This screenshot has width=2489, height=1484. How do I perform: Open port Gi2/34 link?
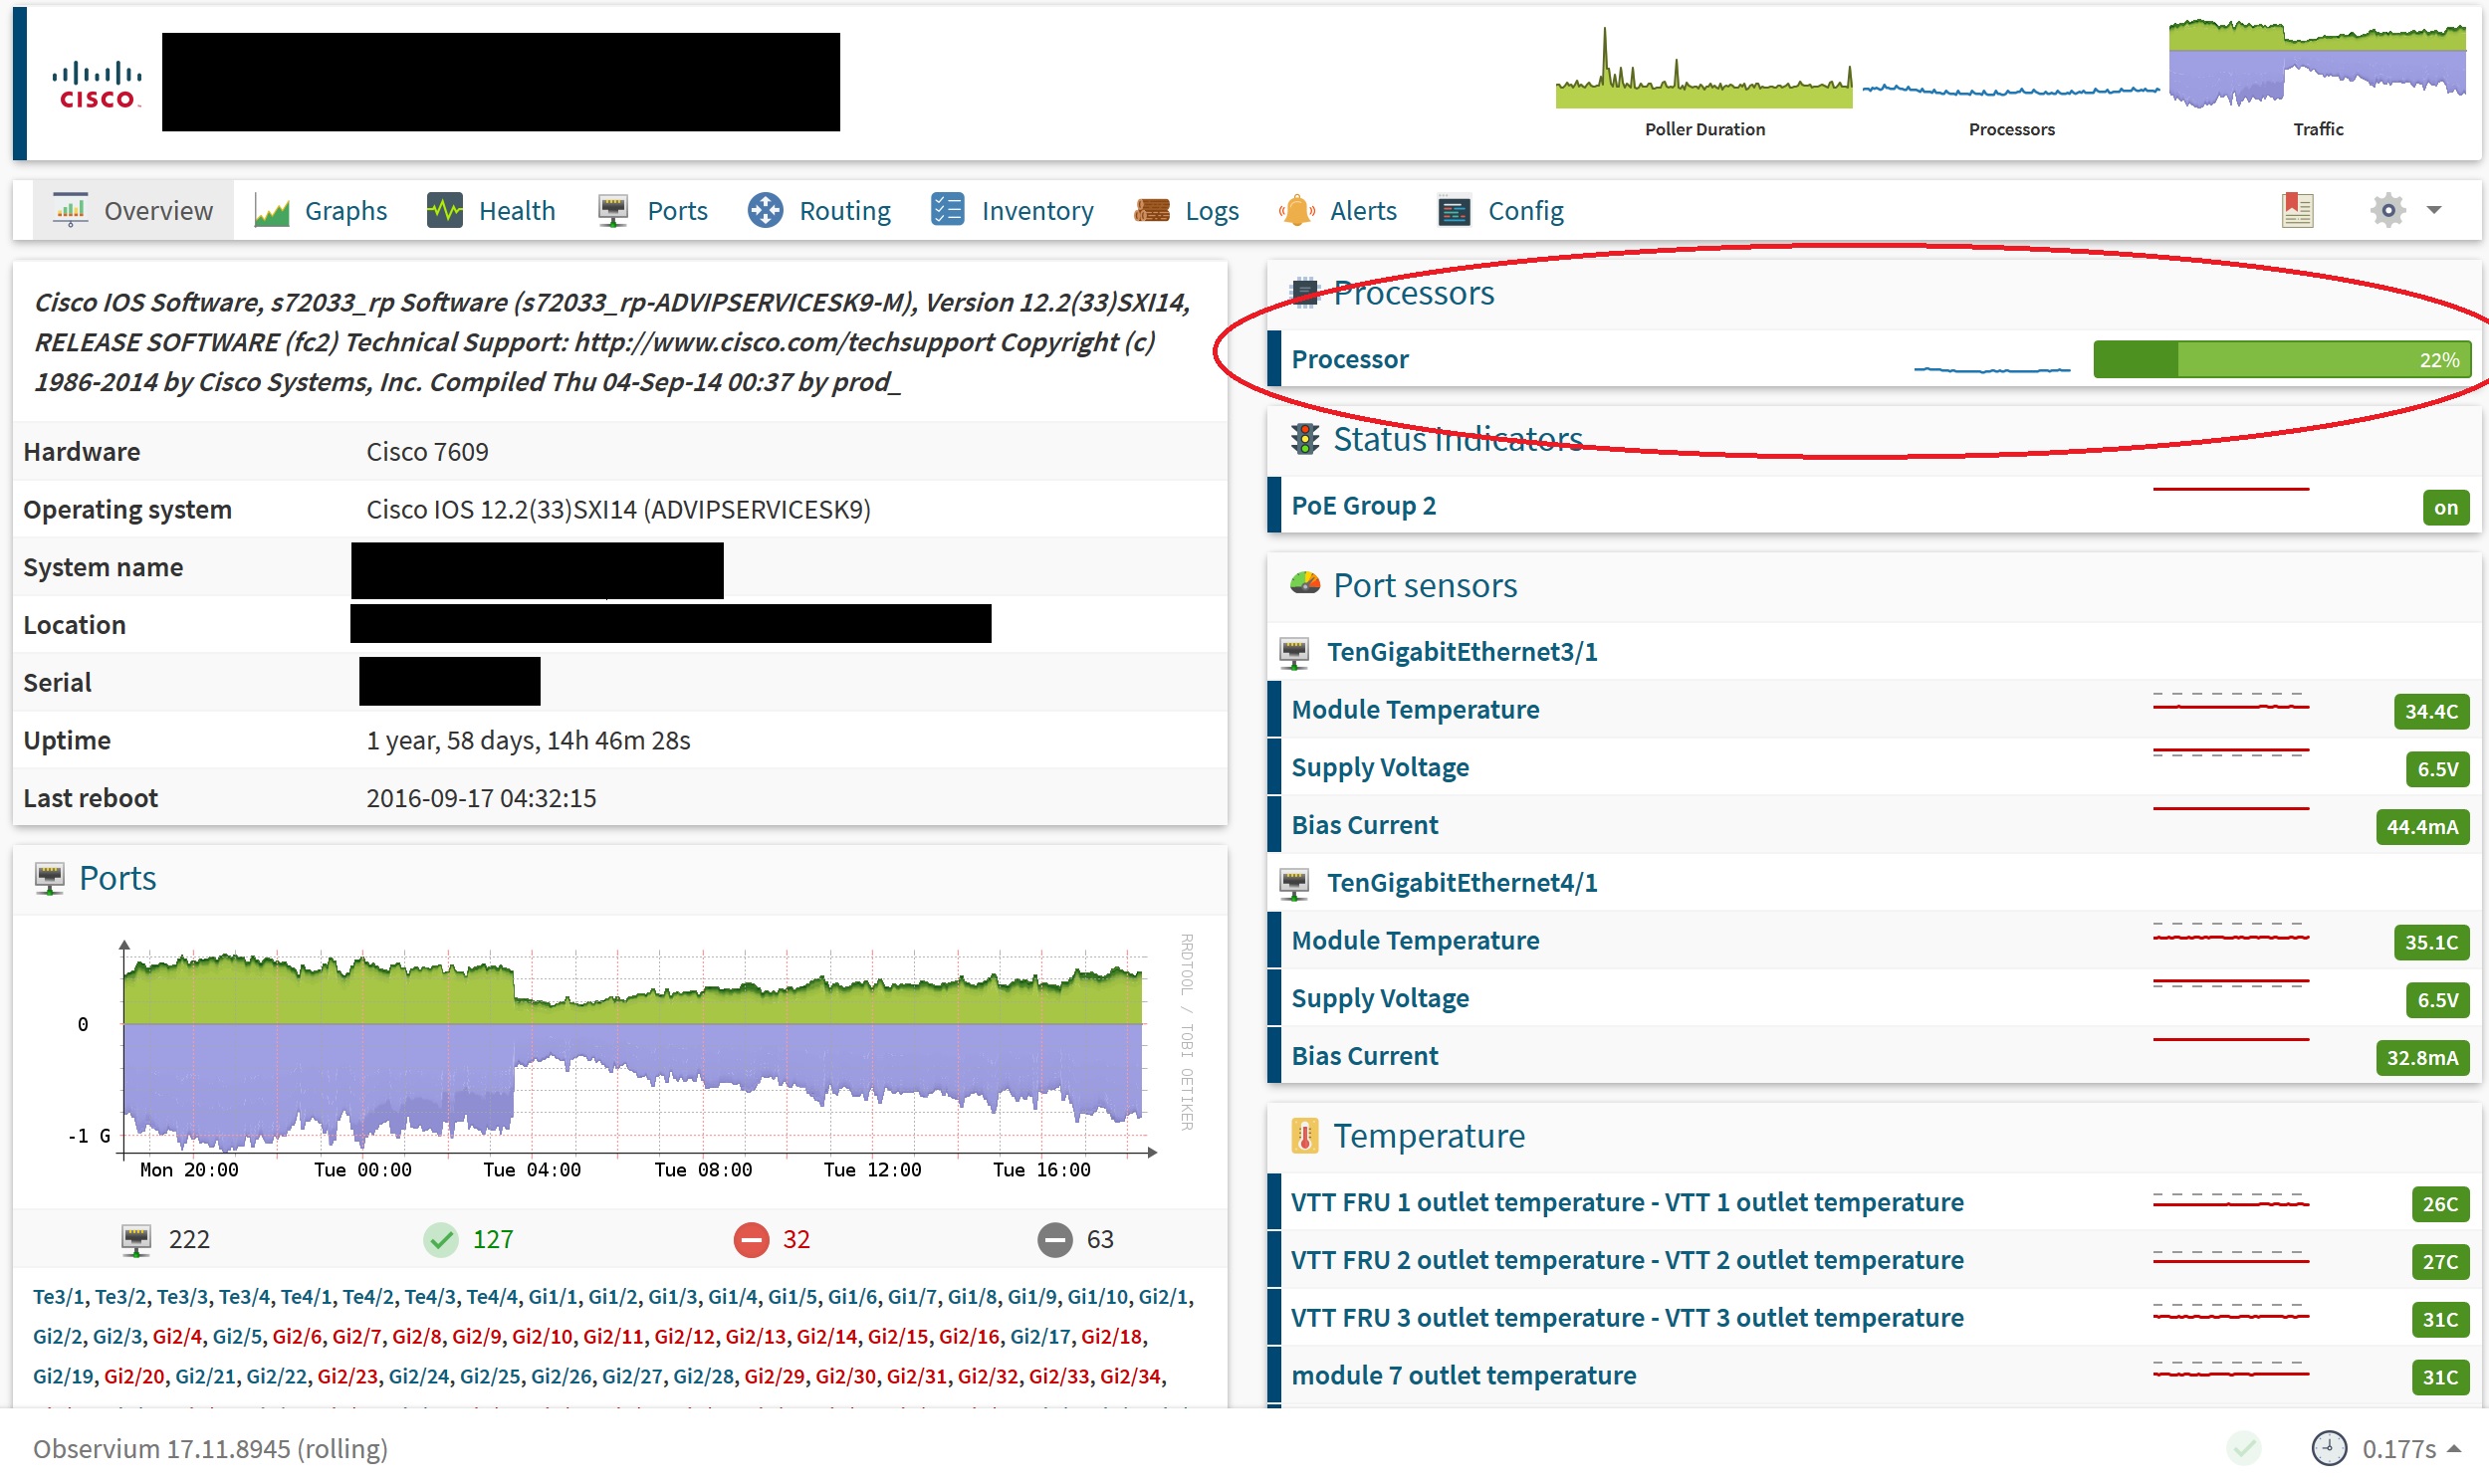click(x=1130, y=1377)
